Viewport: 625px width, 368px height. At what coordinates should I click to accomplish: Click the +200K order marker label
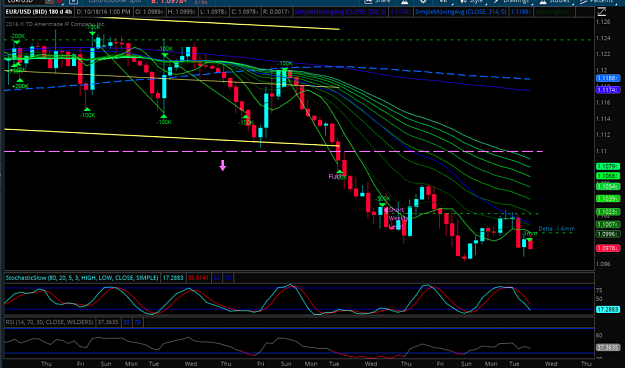coord(20,86)
